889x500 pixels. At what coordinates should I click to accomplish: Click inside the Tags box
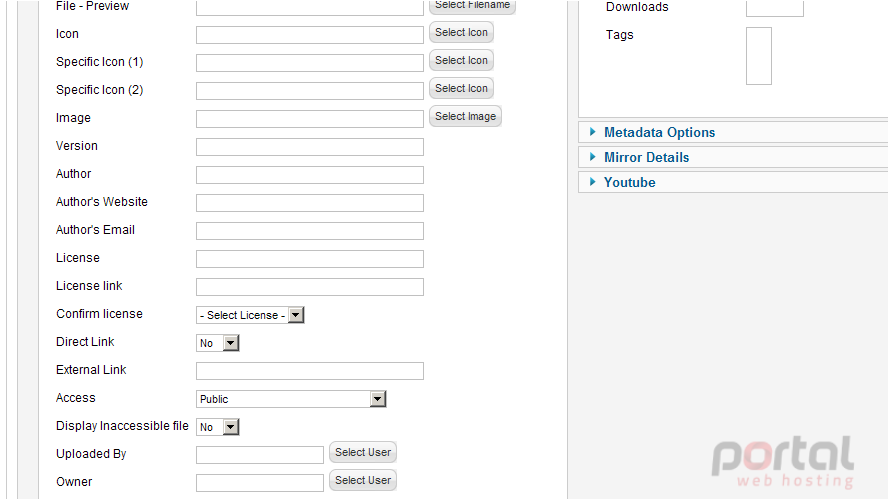coord(759,56)
